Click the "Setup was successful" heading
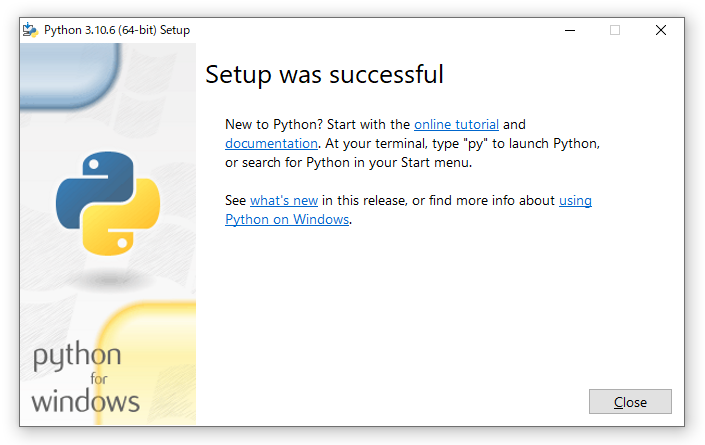This screenshot has height=445, width=705. pyautogui.click(x=324, y=75)
